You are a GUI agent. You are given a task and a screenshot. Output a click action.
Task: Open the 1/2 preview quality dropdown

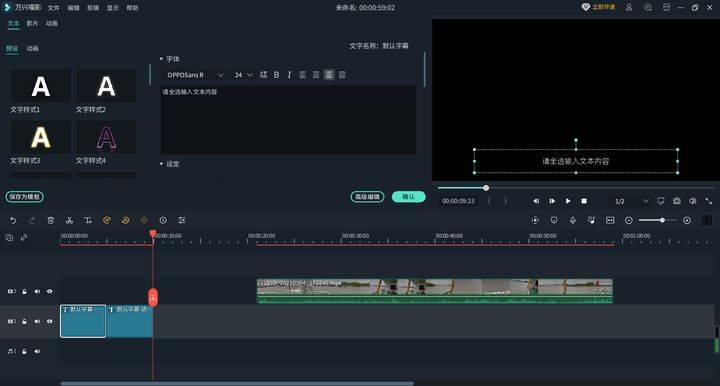coord(632,201)
